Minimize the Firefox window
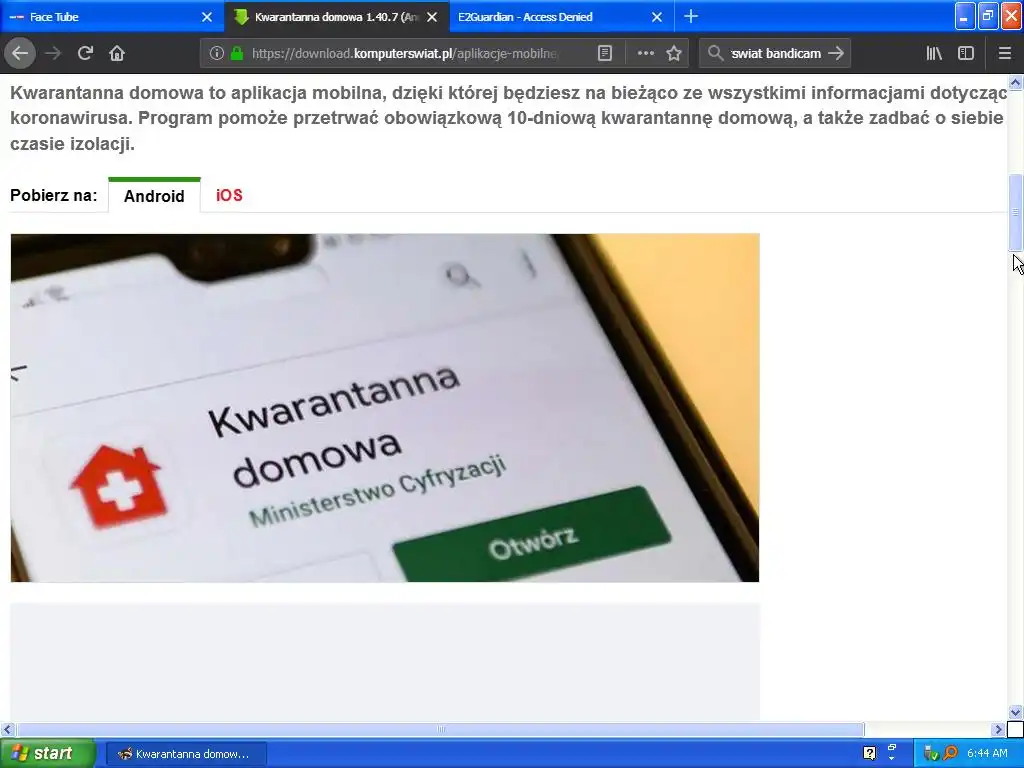Screen dimensions: 1024x768 click(x=965, y=17)
